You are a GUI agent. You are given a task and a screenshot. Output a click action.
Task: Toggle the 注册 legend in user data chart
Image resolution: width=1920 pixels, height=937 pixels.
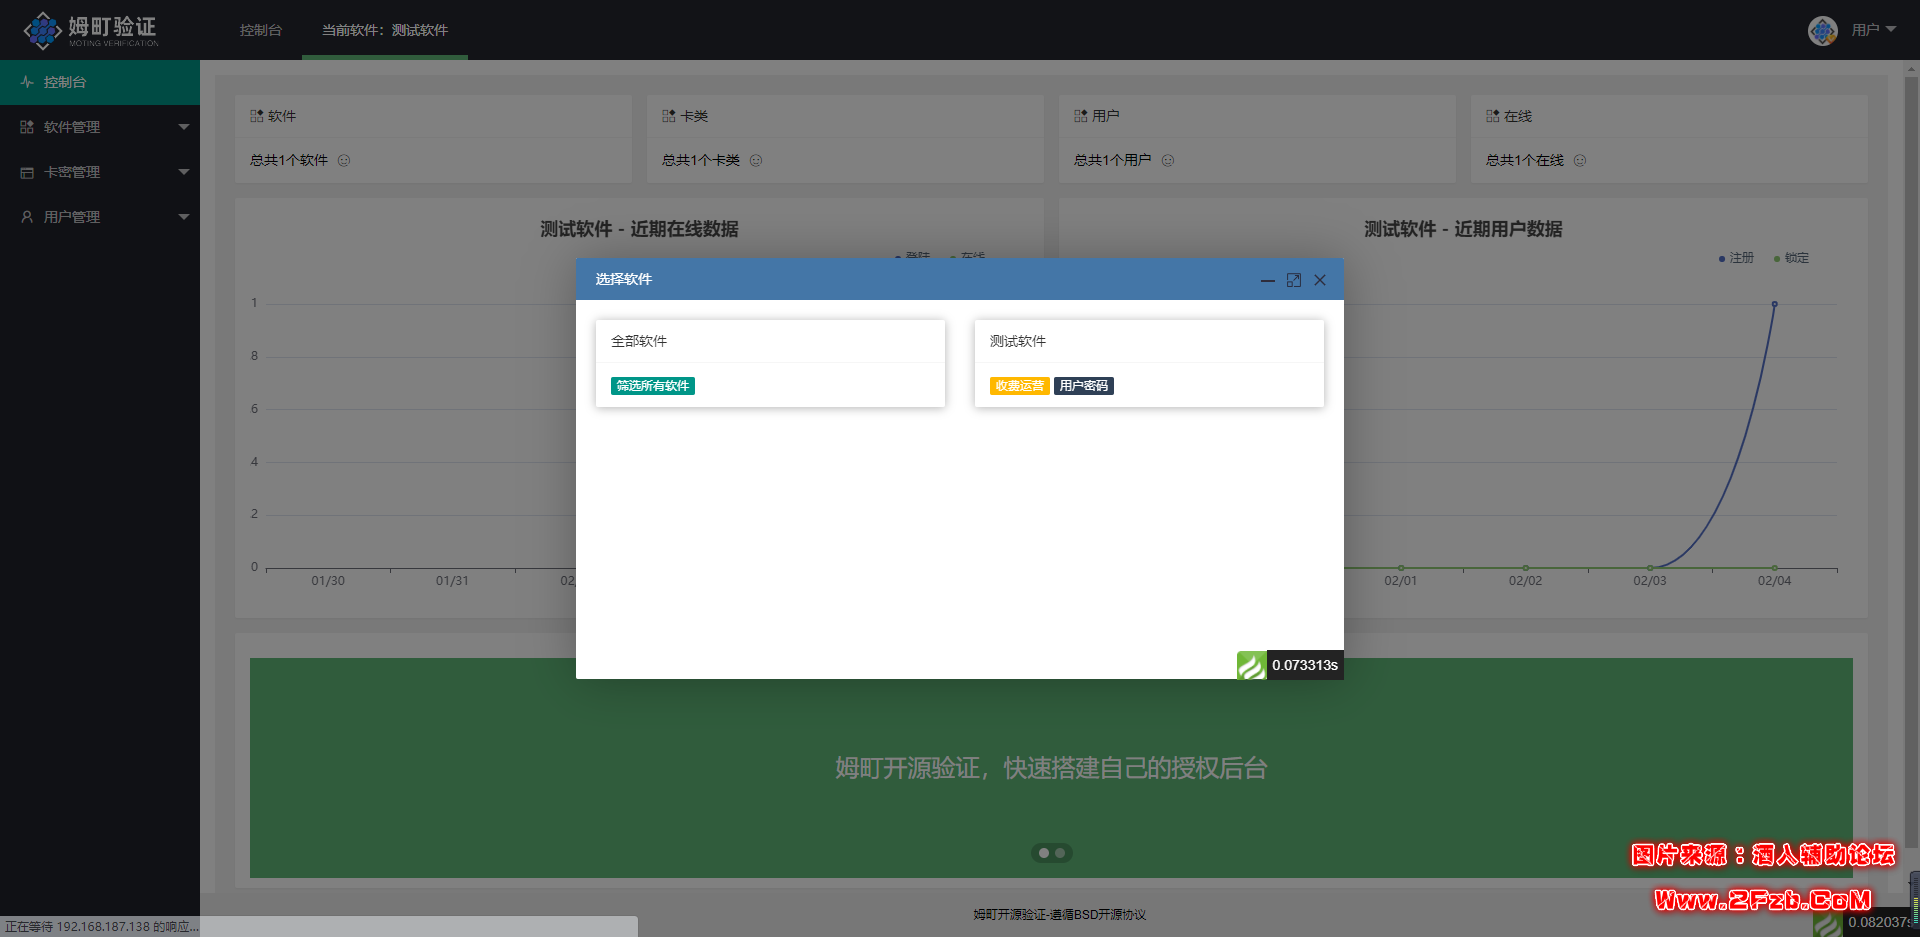pos(1737,258)
